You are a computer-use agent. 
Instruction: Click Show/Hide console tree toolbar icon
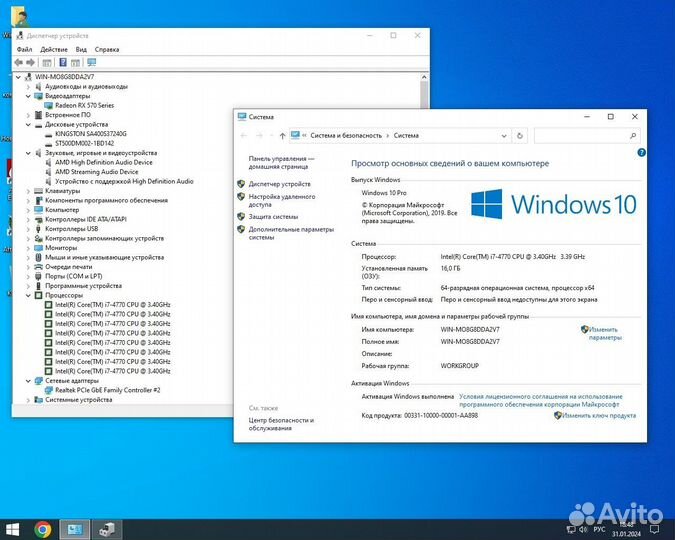point(47,63)
